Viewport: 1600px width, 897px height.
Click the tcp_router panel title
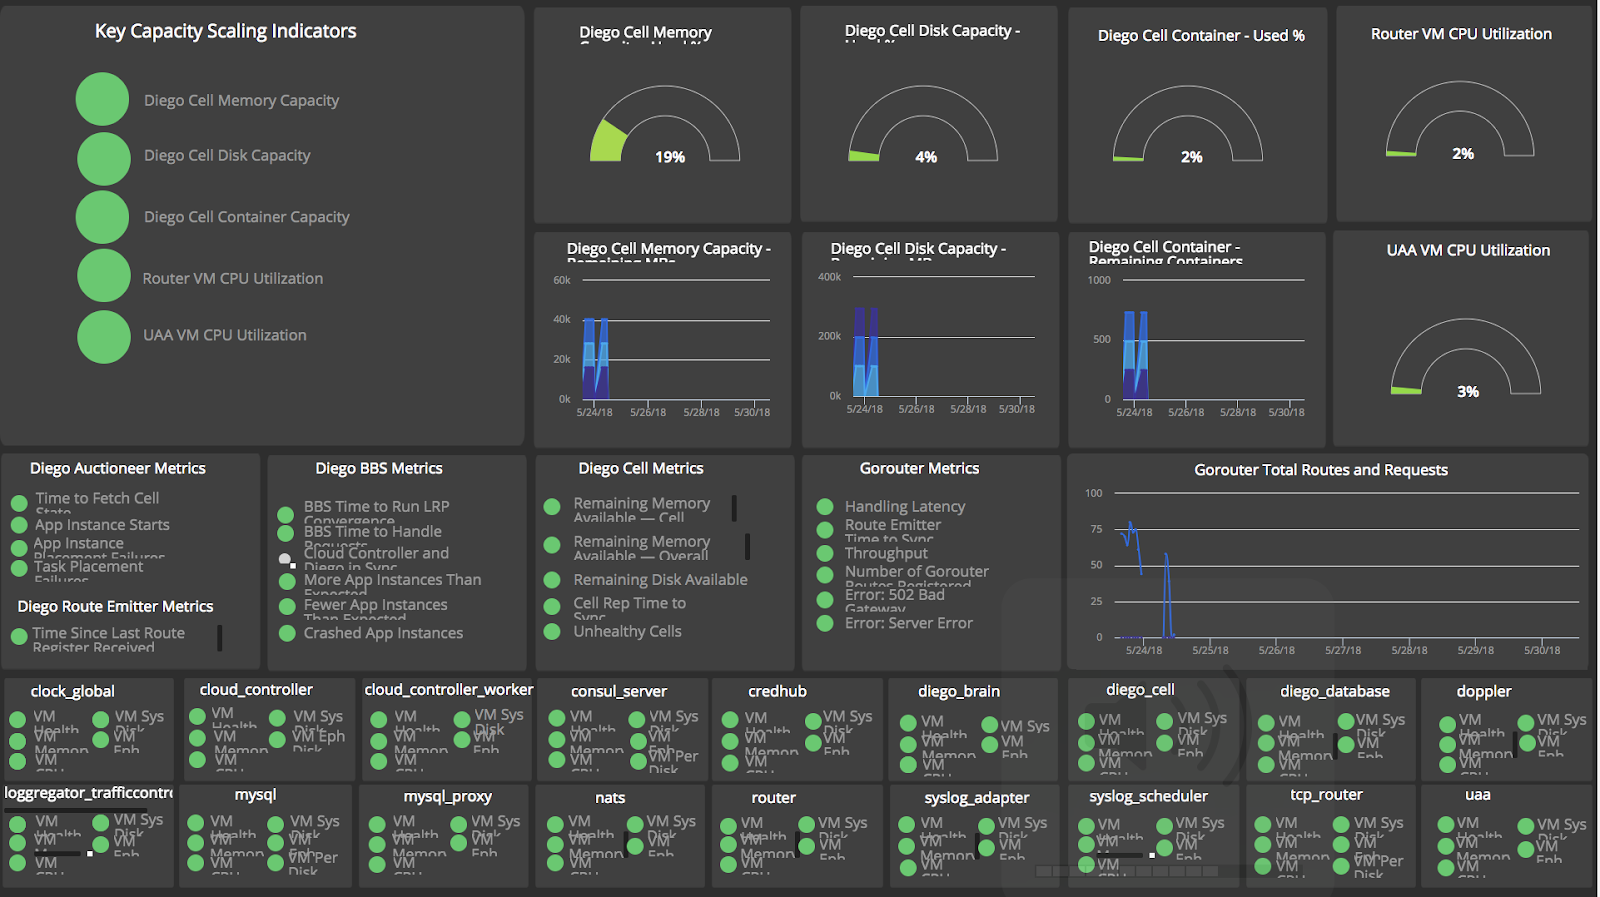(x=1326, y=795)
